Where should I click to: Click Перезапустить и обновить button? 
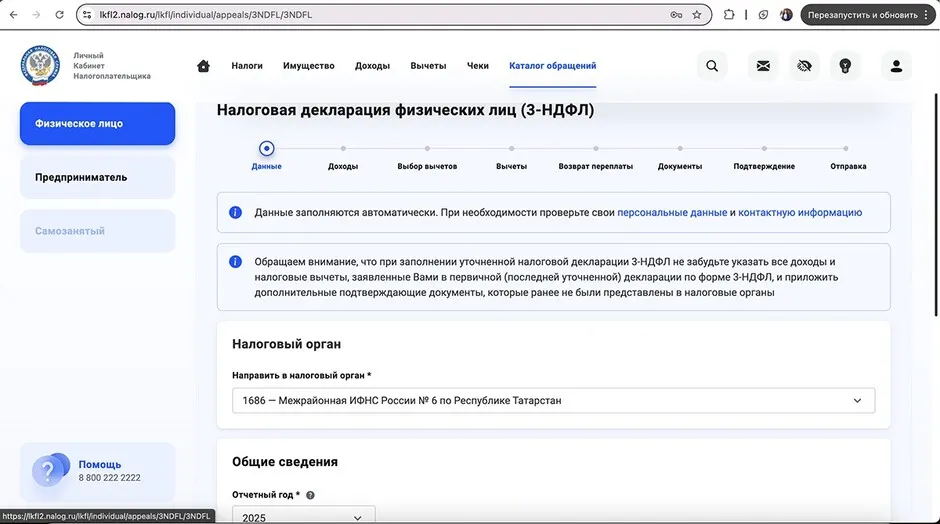tap(863, 15)
